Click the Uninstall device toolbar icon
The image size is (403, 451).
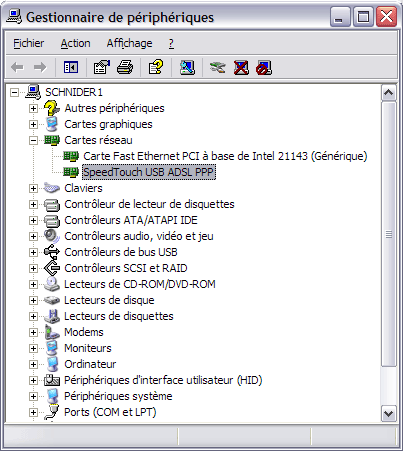point(241,68)
